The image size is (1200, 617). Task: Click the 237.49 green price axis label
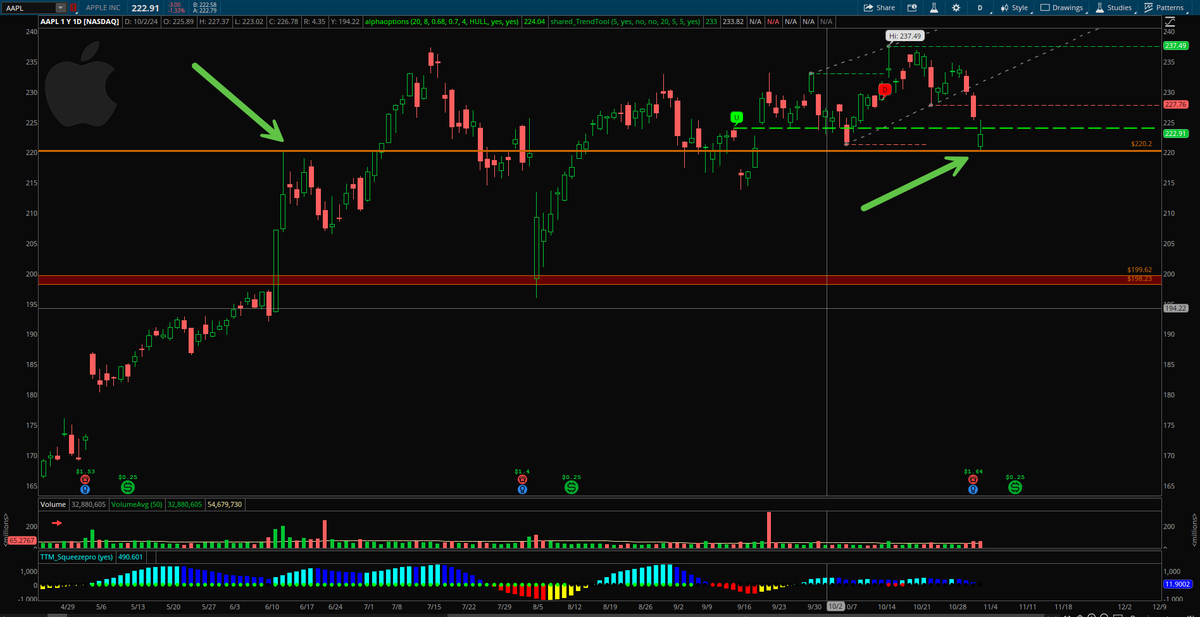[1174, 46]
